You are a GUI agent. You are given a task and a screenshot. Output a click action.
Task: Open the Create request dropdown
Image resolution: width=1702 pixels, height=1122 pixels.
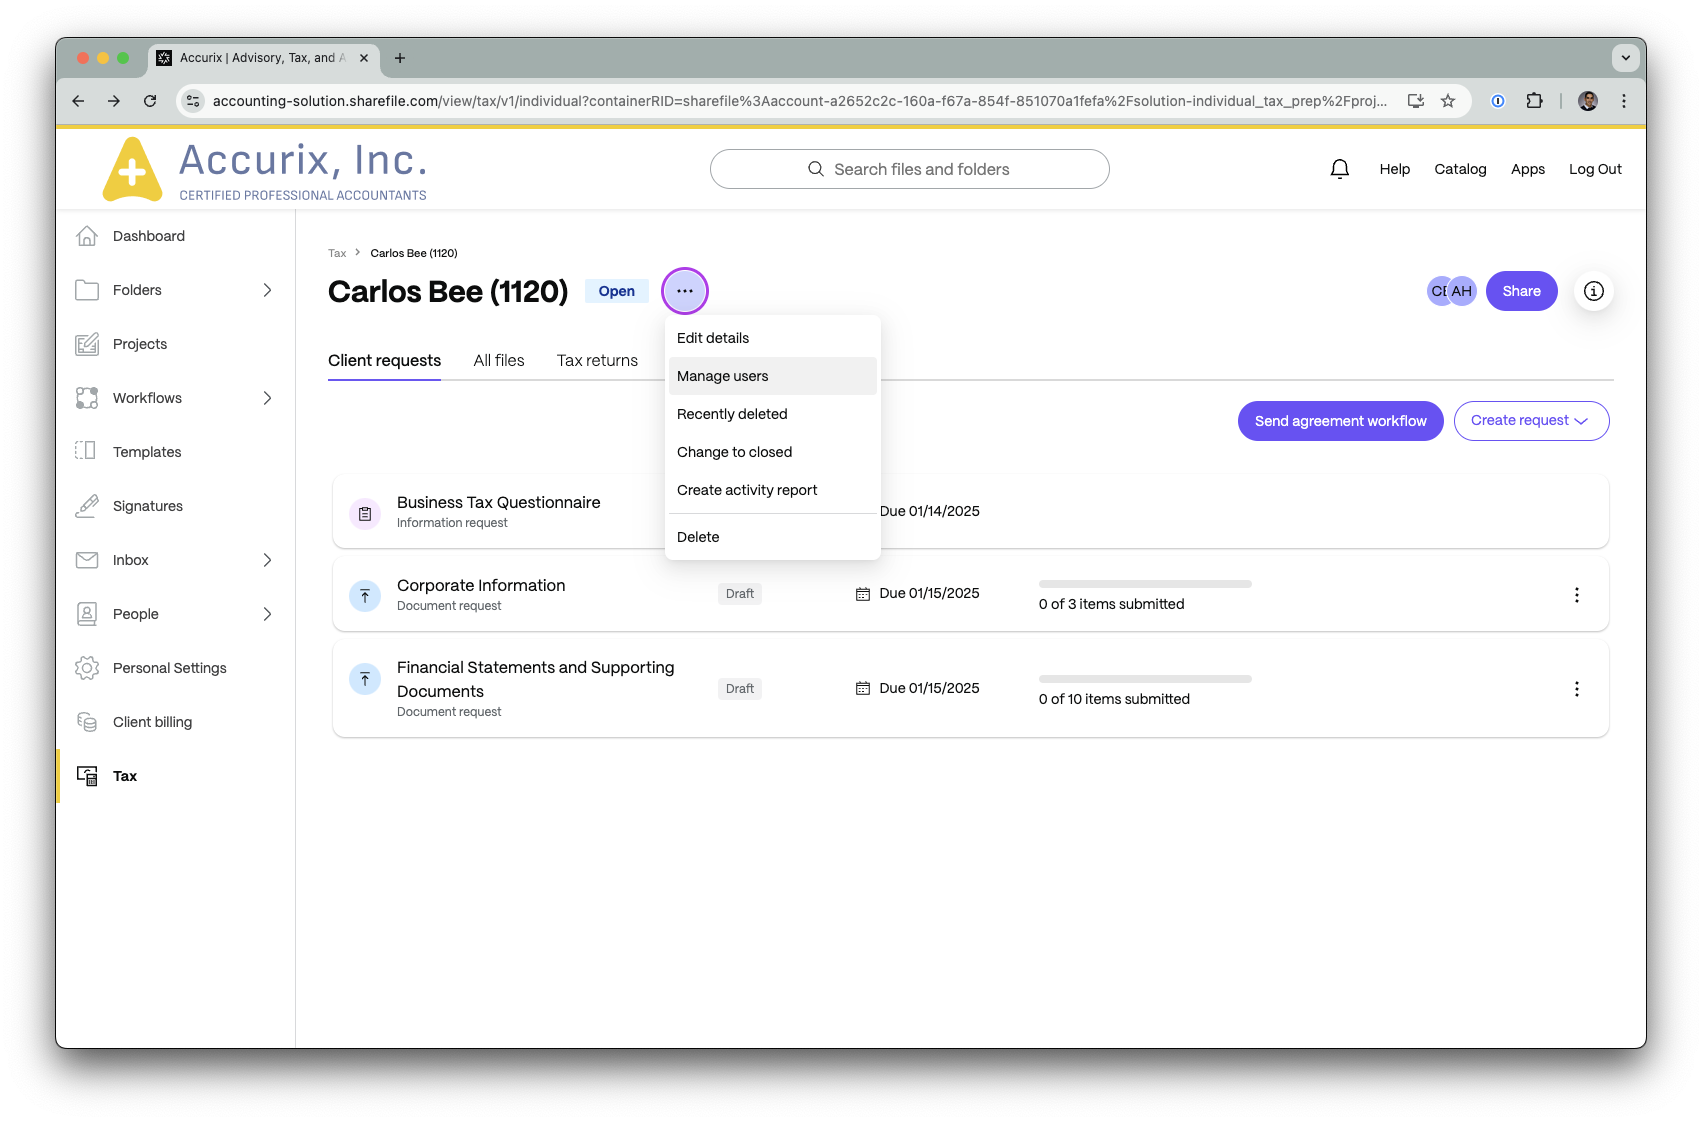[1531, 421]
